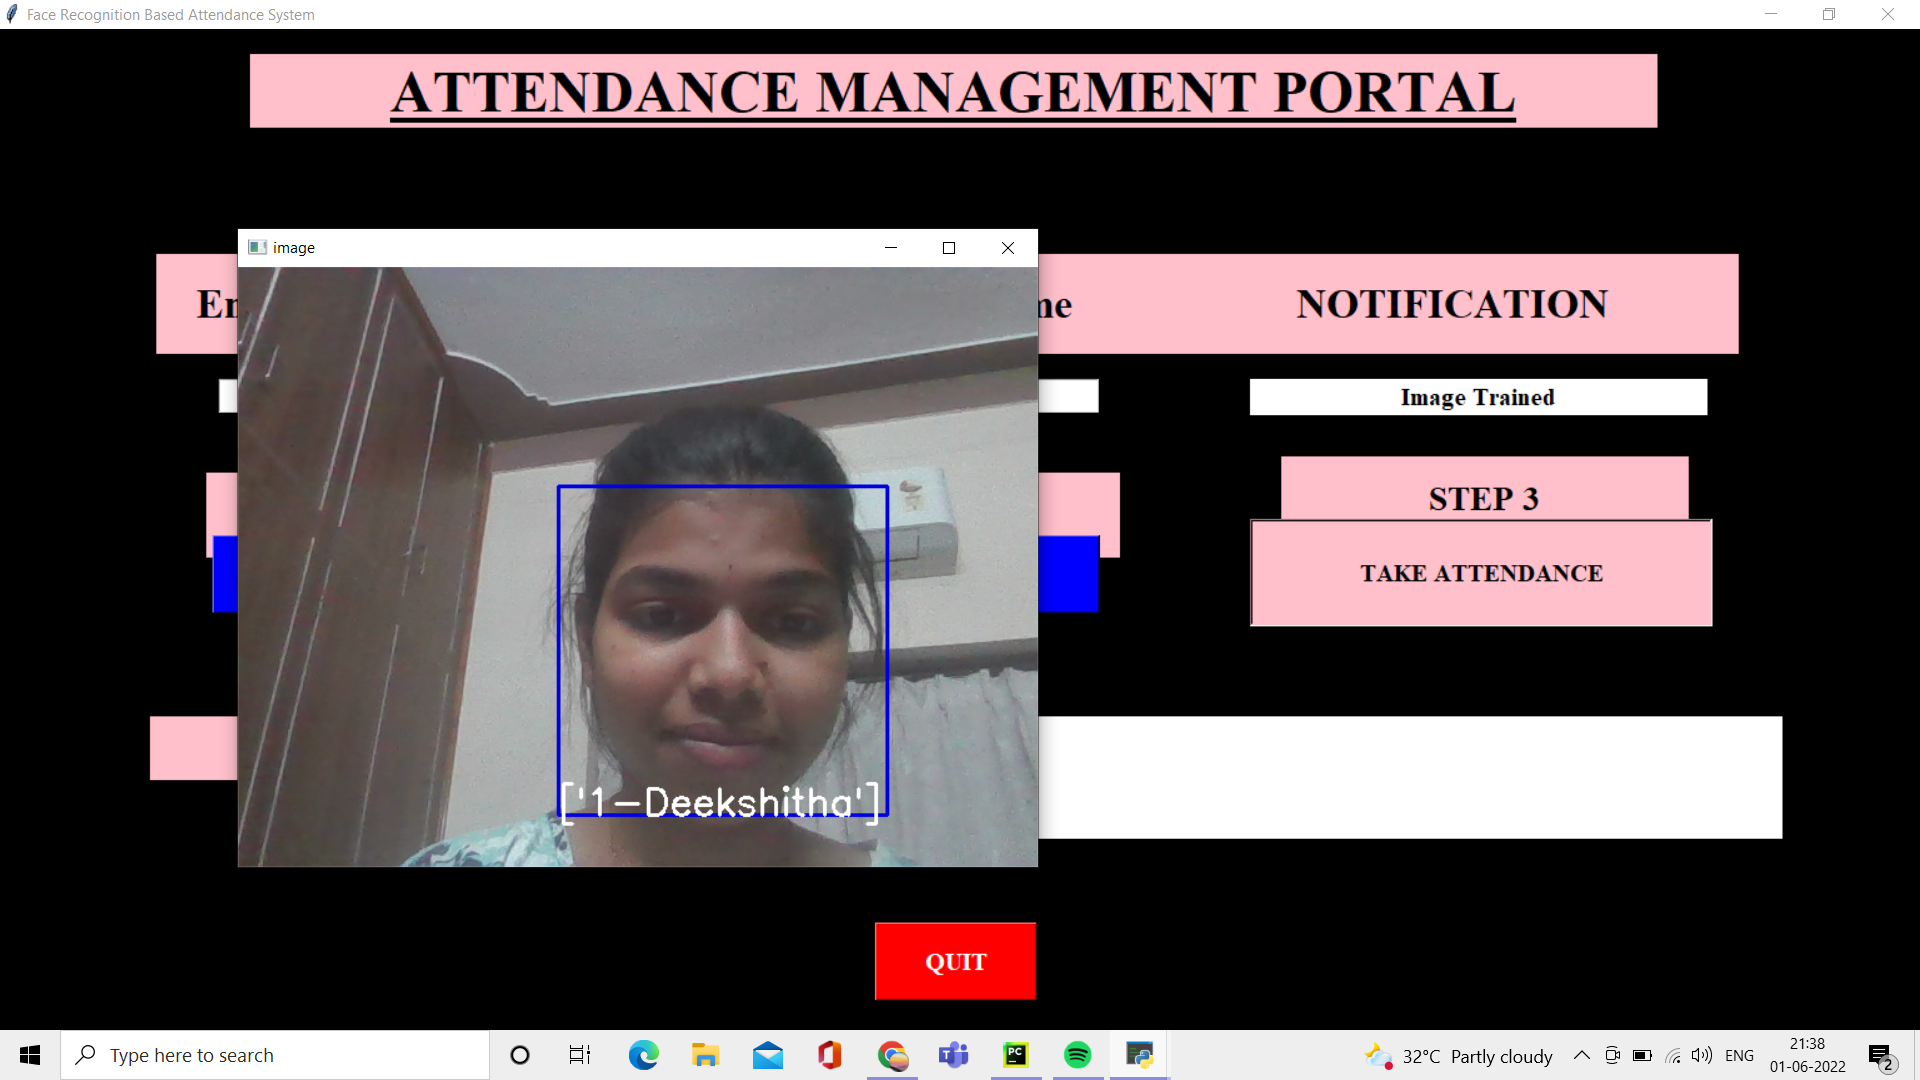
Task: Click the Windows Start button
Action: pyautogui.click(x=29, y=1055)
